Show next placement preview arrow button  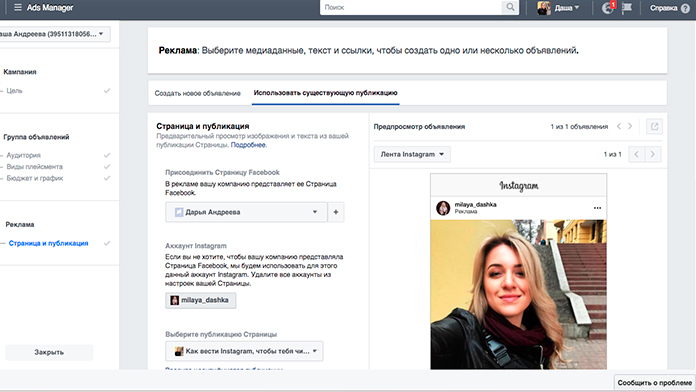[652, 154]
